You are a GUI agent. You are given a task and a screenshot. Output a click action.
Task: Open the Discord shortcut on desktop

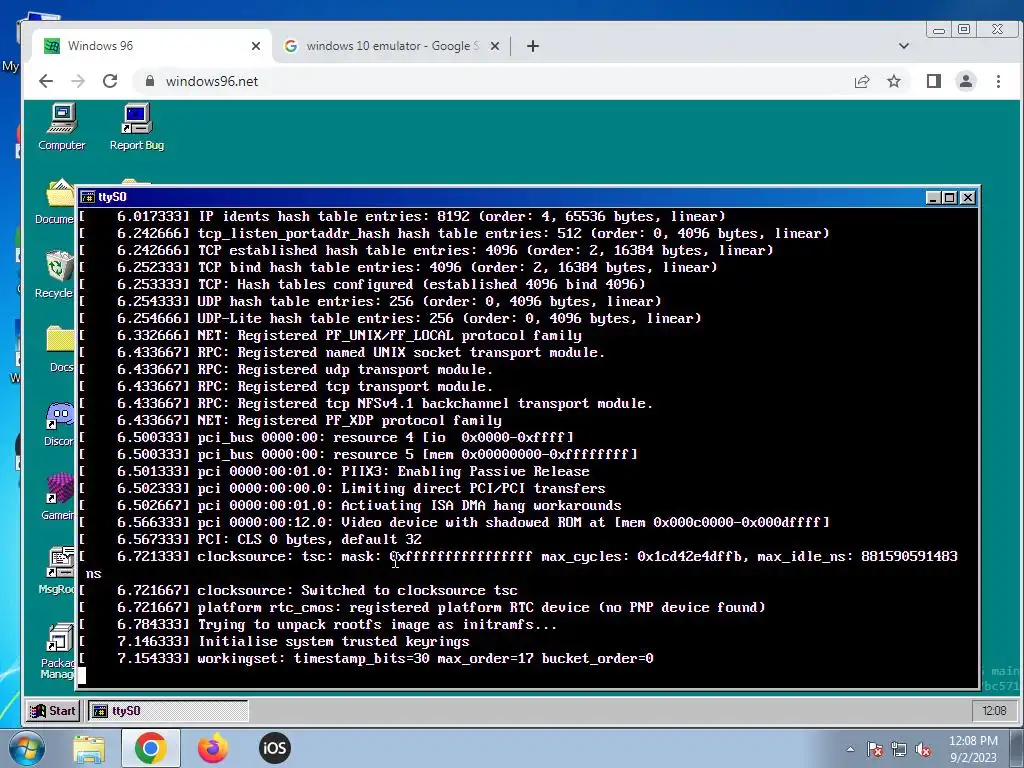[59, 424]
